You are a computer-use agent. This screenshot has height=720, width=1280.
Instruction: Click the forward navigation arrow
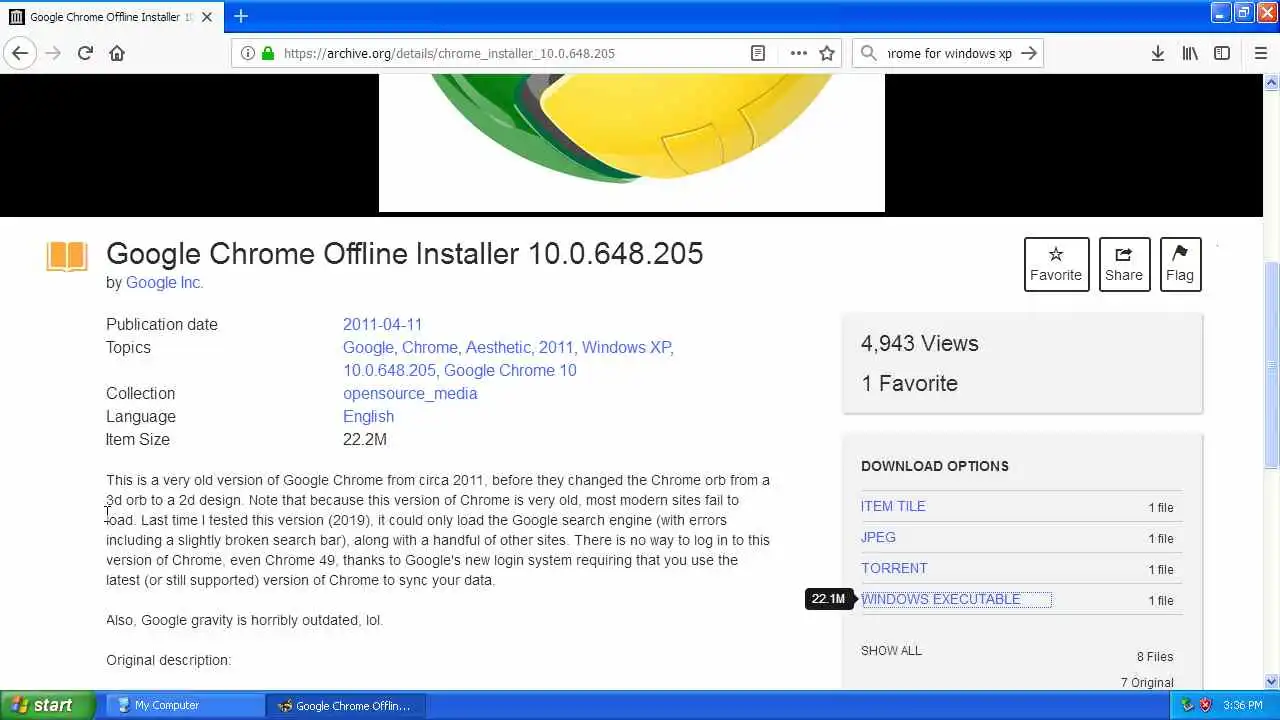(x=53, y=53)
